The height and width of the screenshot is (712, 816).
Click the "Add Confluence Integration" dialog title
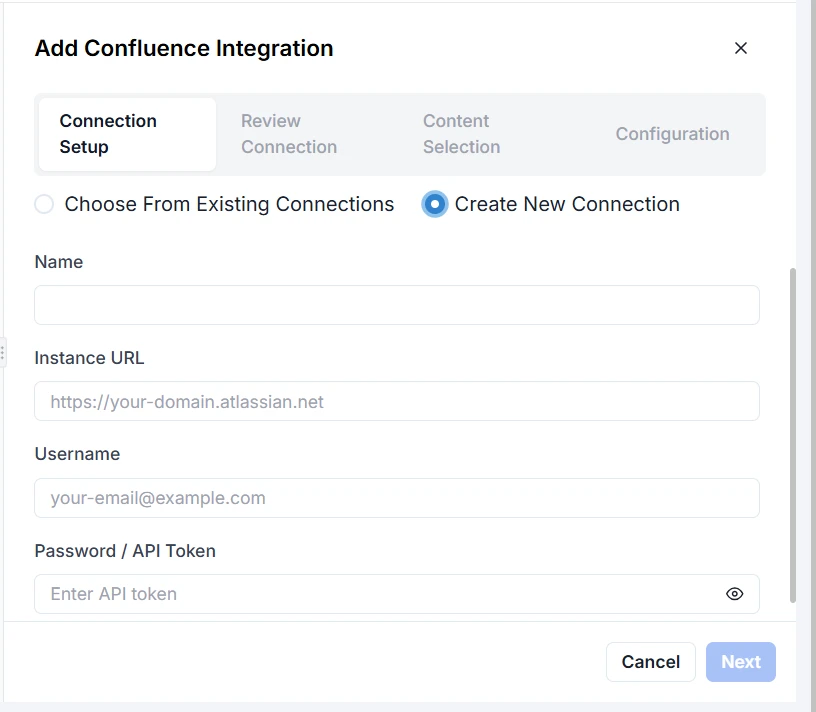click(x=184, y=48)
